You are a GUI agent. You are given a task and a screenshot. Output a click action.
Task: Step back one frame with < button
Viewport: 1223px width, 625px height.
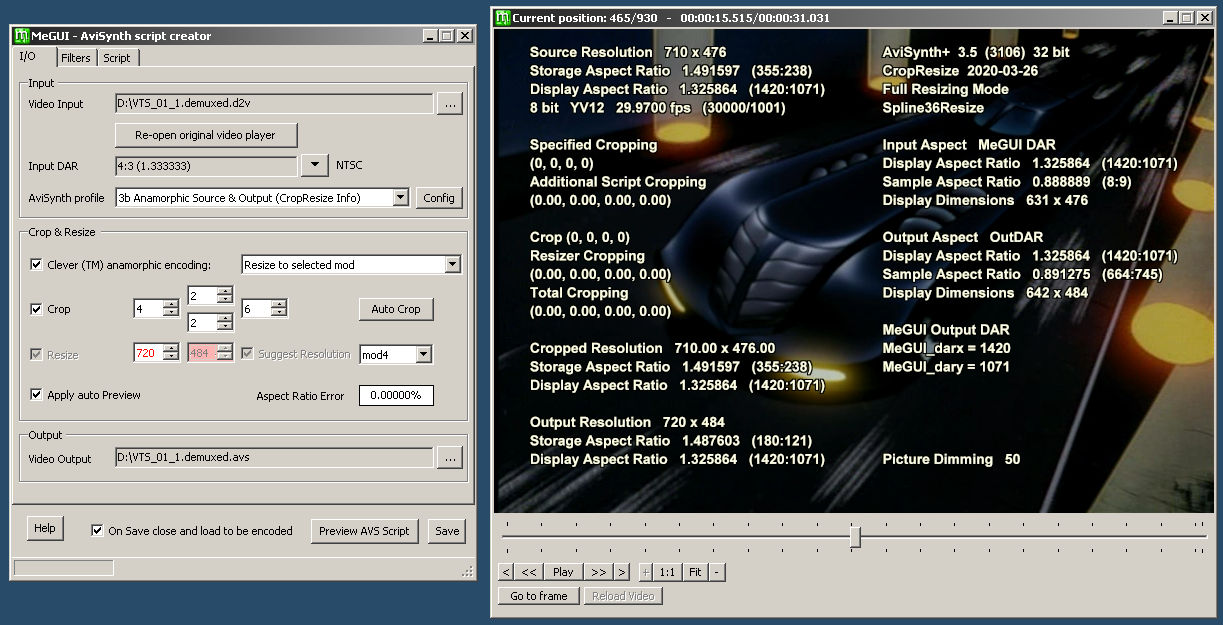point(506,572)
